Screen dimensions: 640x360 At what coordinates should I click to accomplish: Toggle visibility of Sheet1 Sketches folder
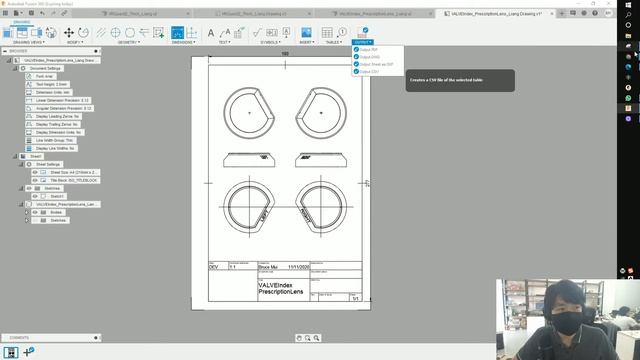(x=29, y=188)
